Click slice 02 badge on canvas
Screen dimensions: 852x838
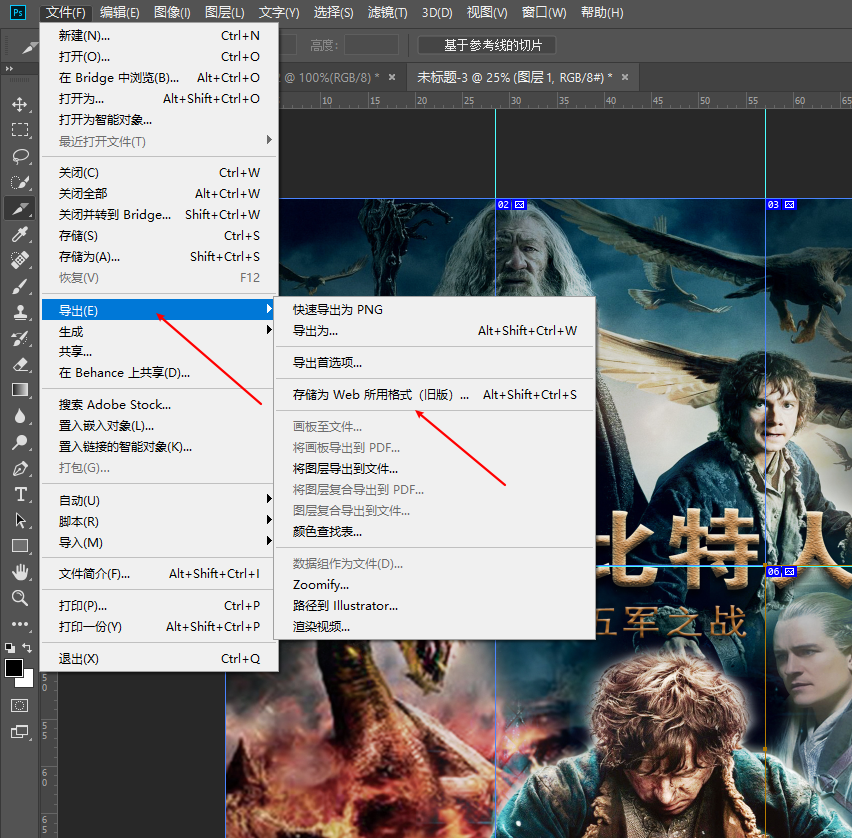(511, 205)
